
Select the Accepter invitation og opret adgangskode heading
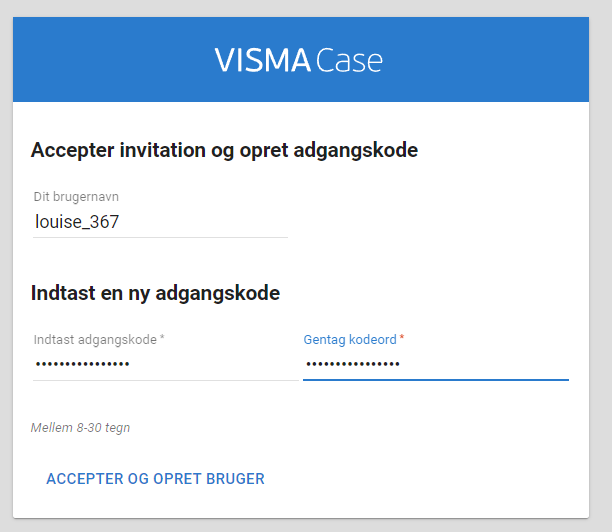point(224,151)
